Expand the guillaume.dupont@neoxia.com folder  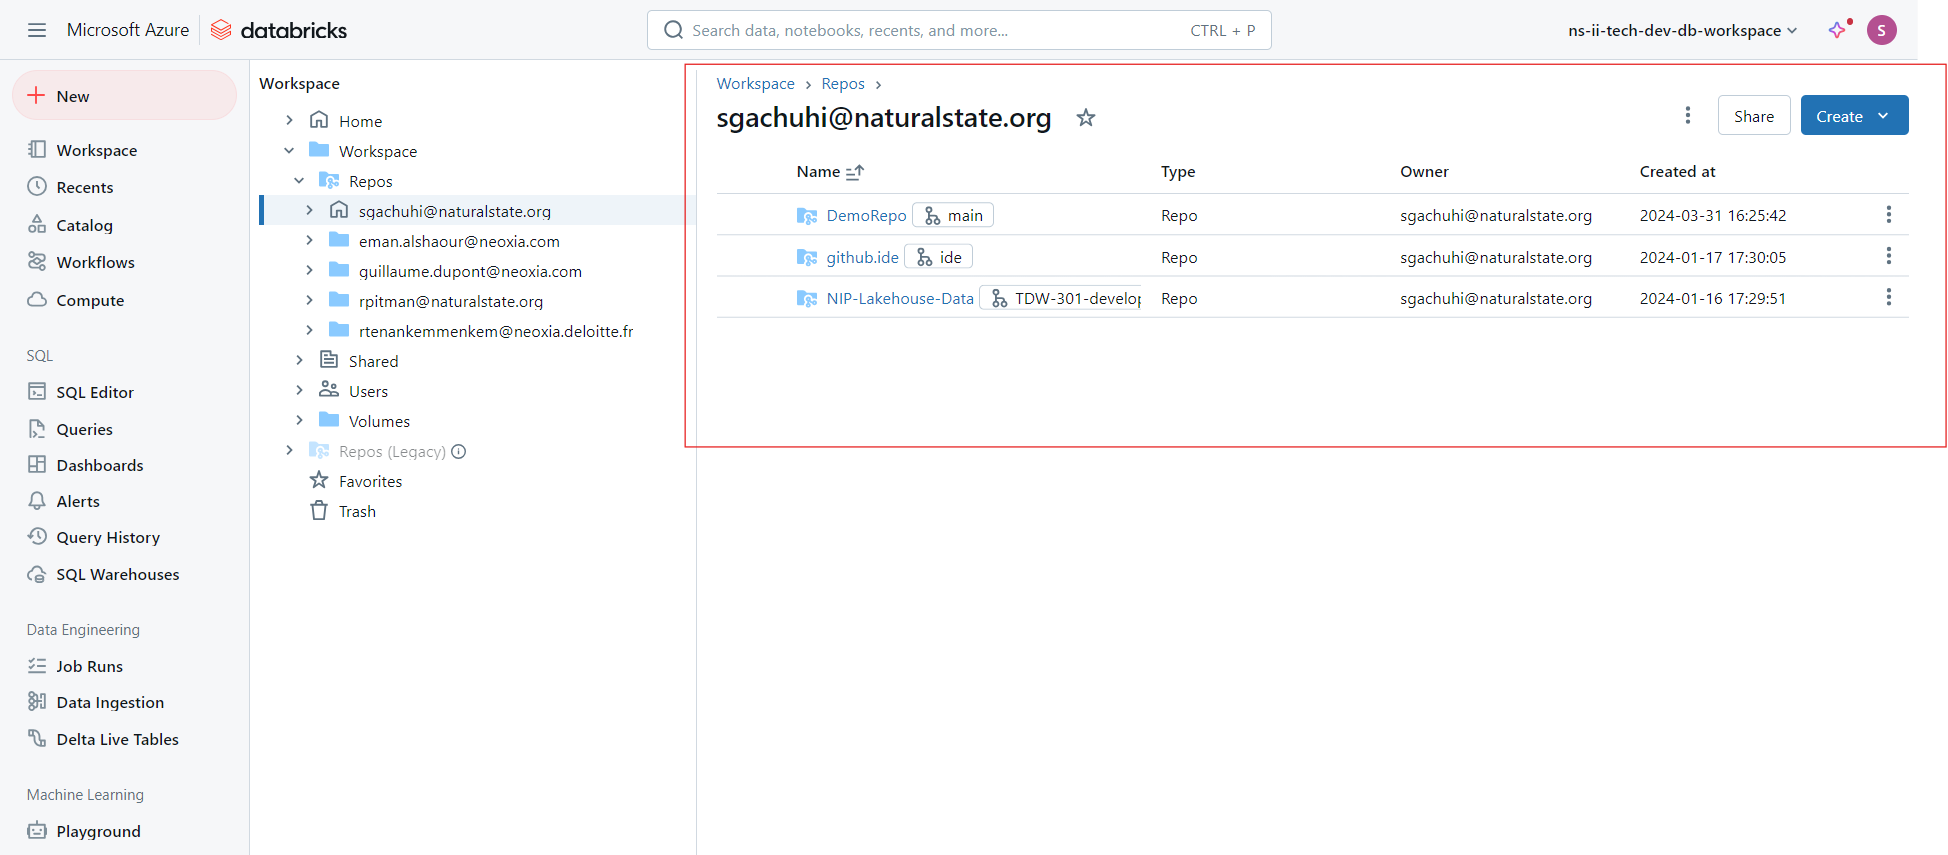[309, 270]
